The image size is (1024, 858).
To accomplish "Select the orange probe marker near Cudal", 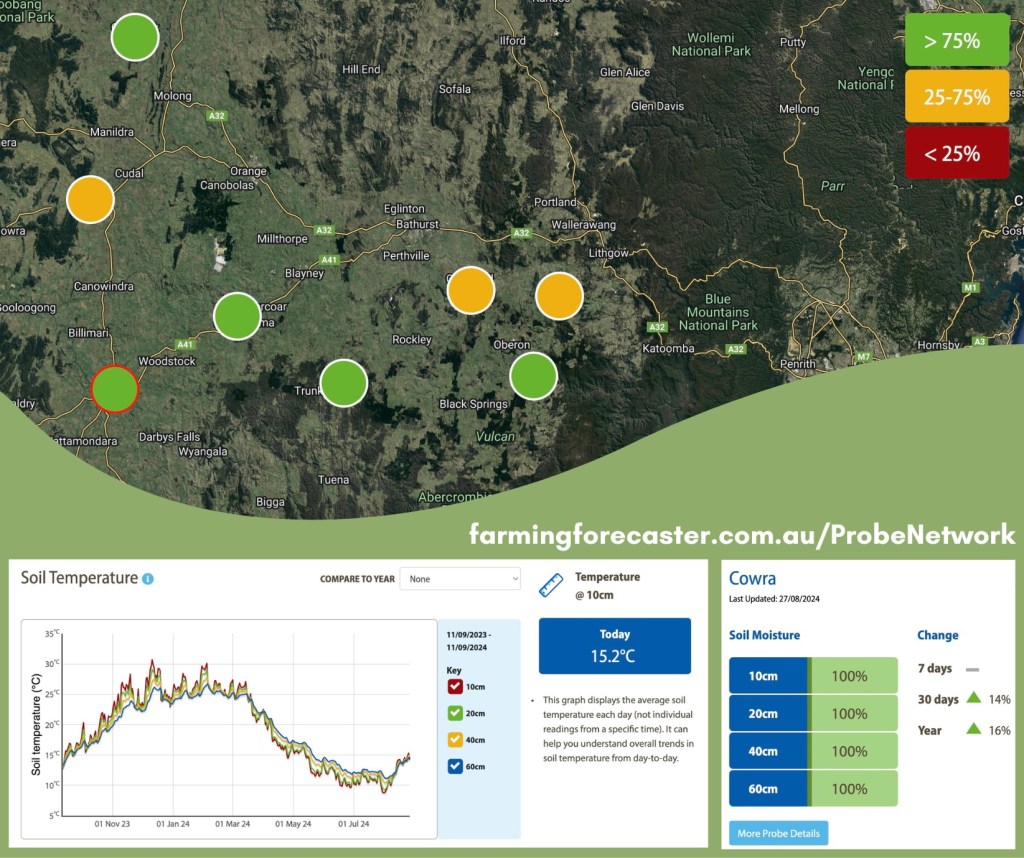I will pos(90,199).
